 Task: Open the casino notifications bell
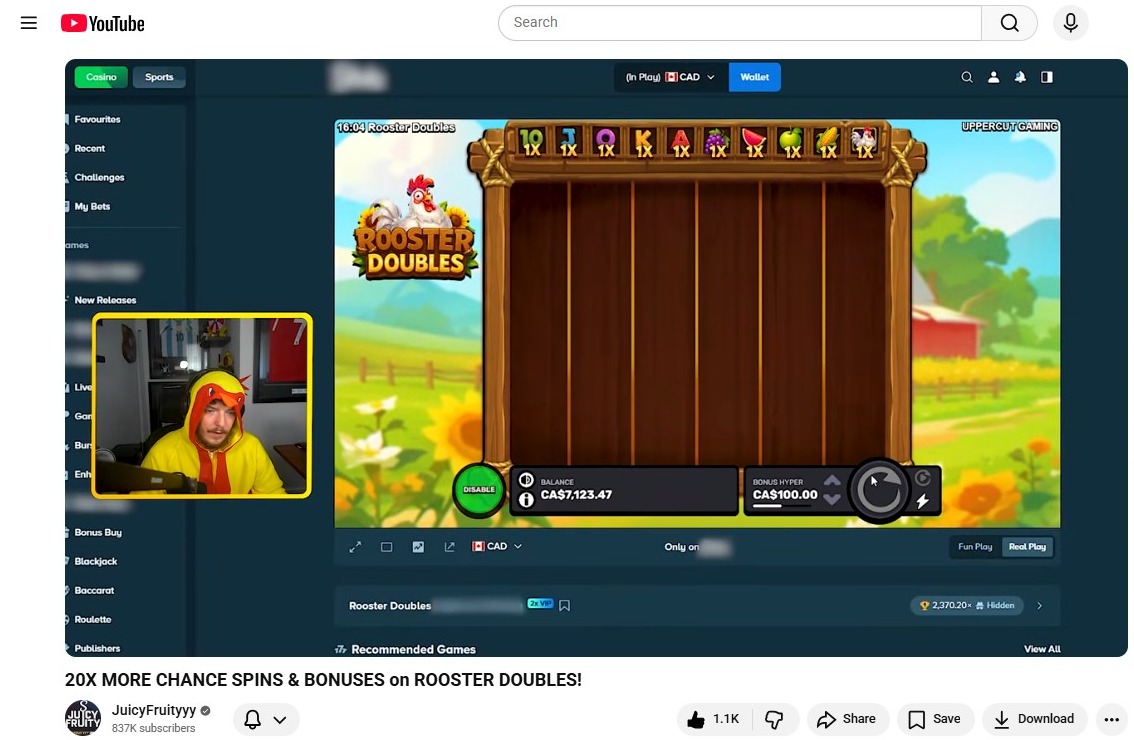[x=1020, y=77]
